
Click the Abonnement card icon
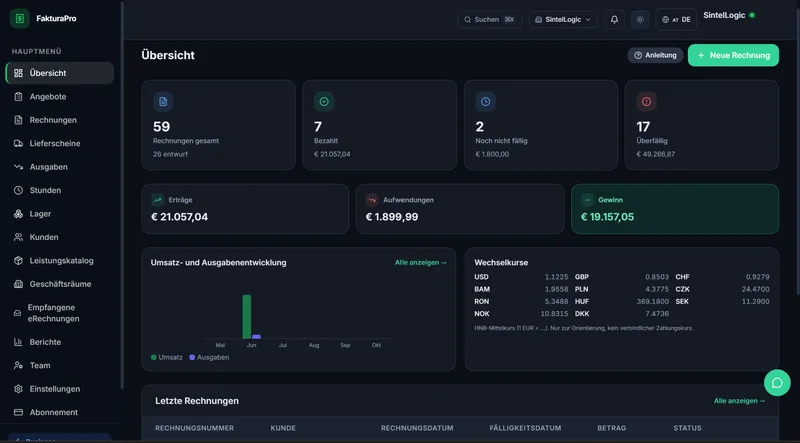(x=18, y=412)
